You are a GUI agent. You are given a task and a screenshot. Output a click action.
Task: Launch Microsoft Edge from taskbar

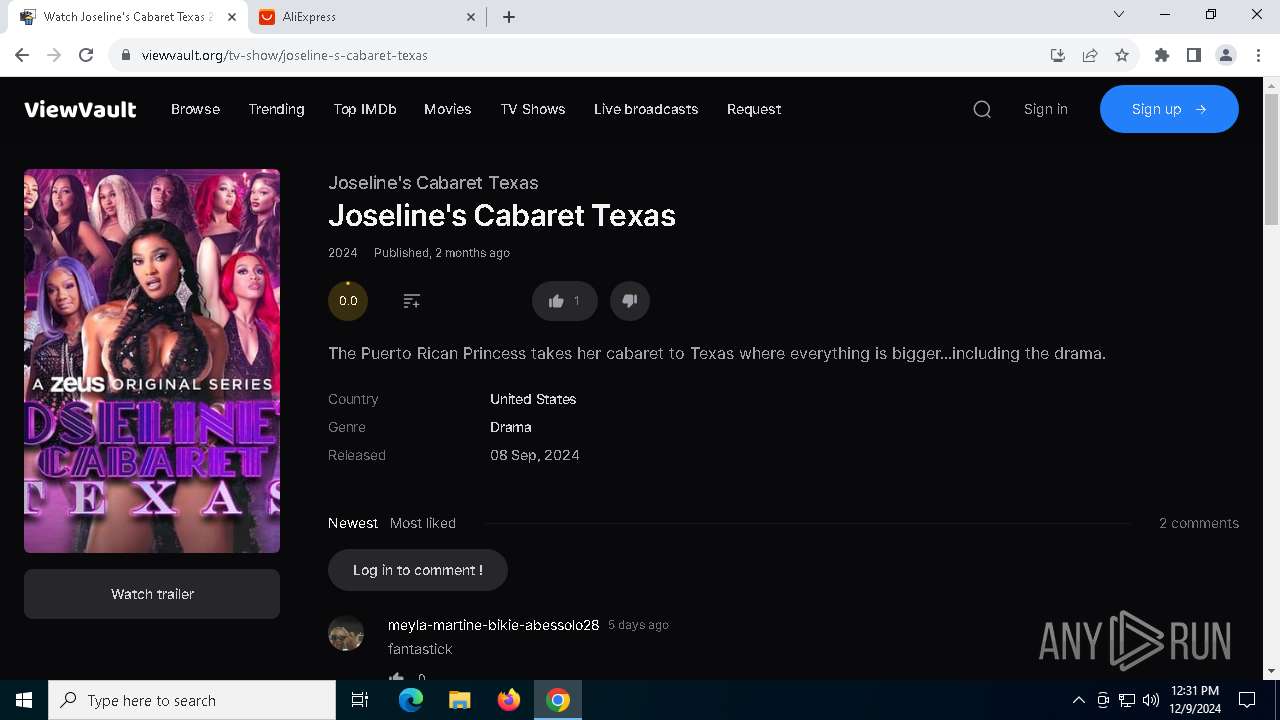click(x=411, y=700)
